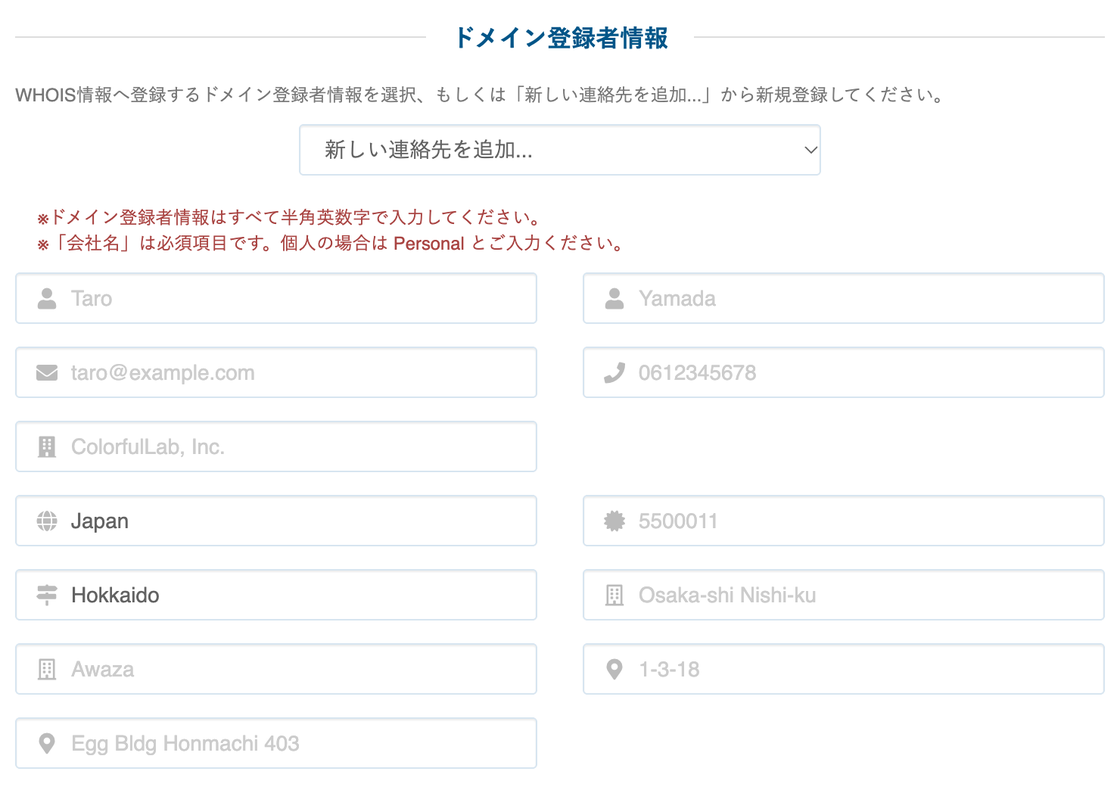
Task: Click the building icon beside ColorfulLab, Inc.
Action: coord(47,447)
